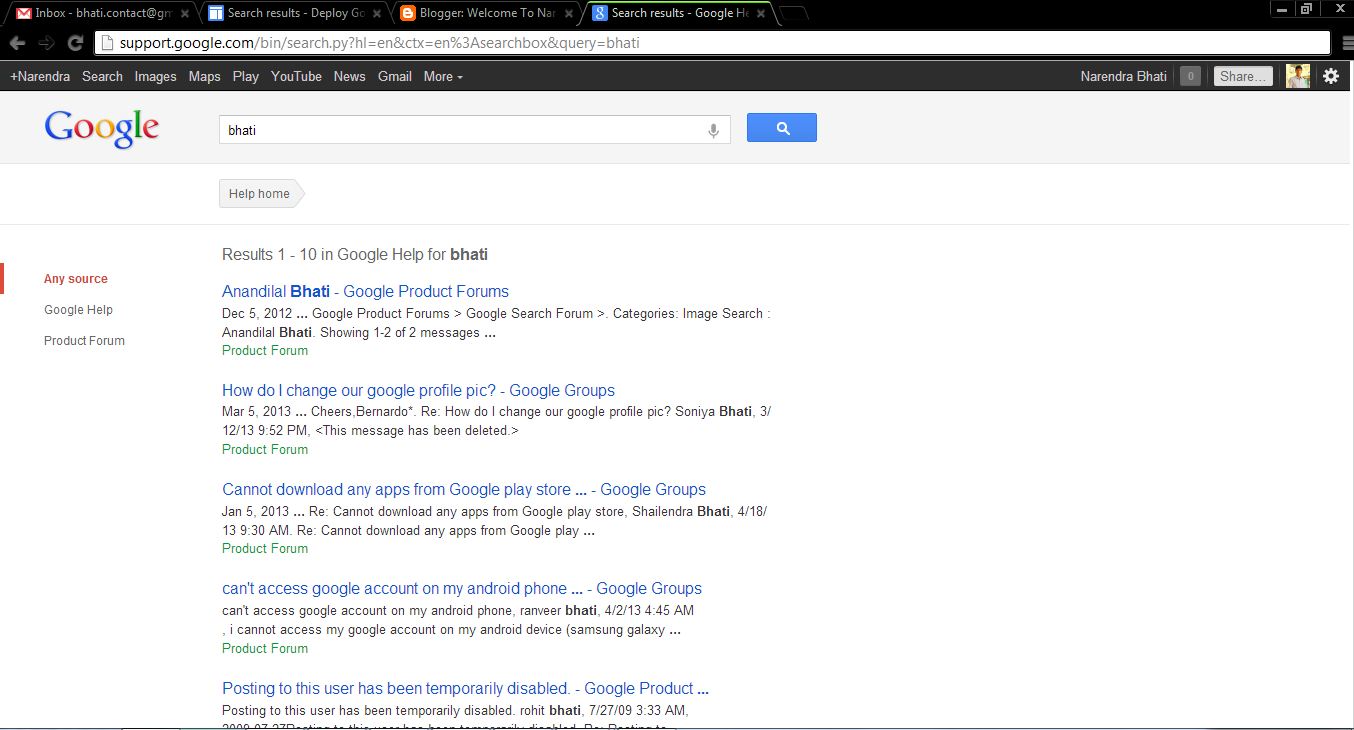Click the address bar URL field
The width and height of the screenshot is (1354, 730).
click(x=712, y=43)
